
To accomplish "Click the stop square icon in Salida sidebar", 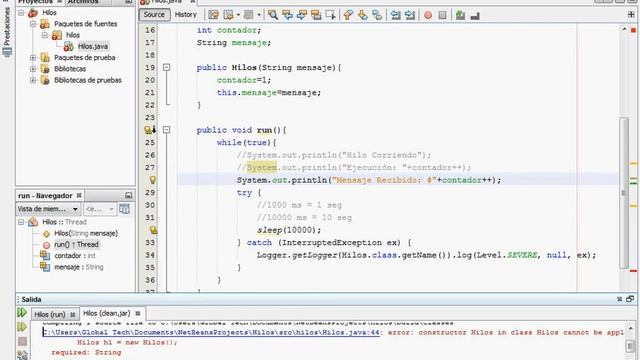I will click(22, 341).
